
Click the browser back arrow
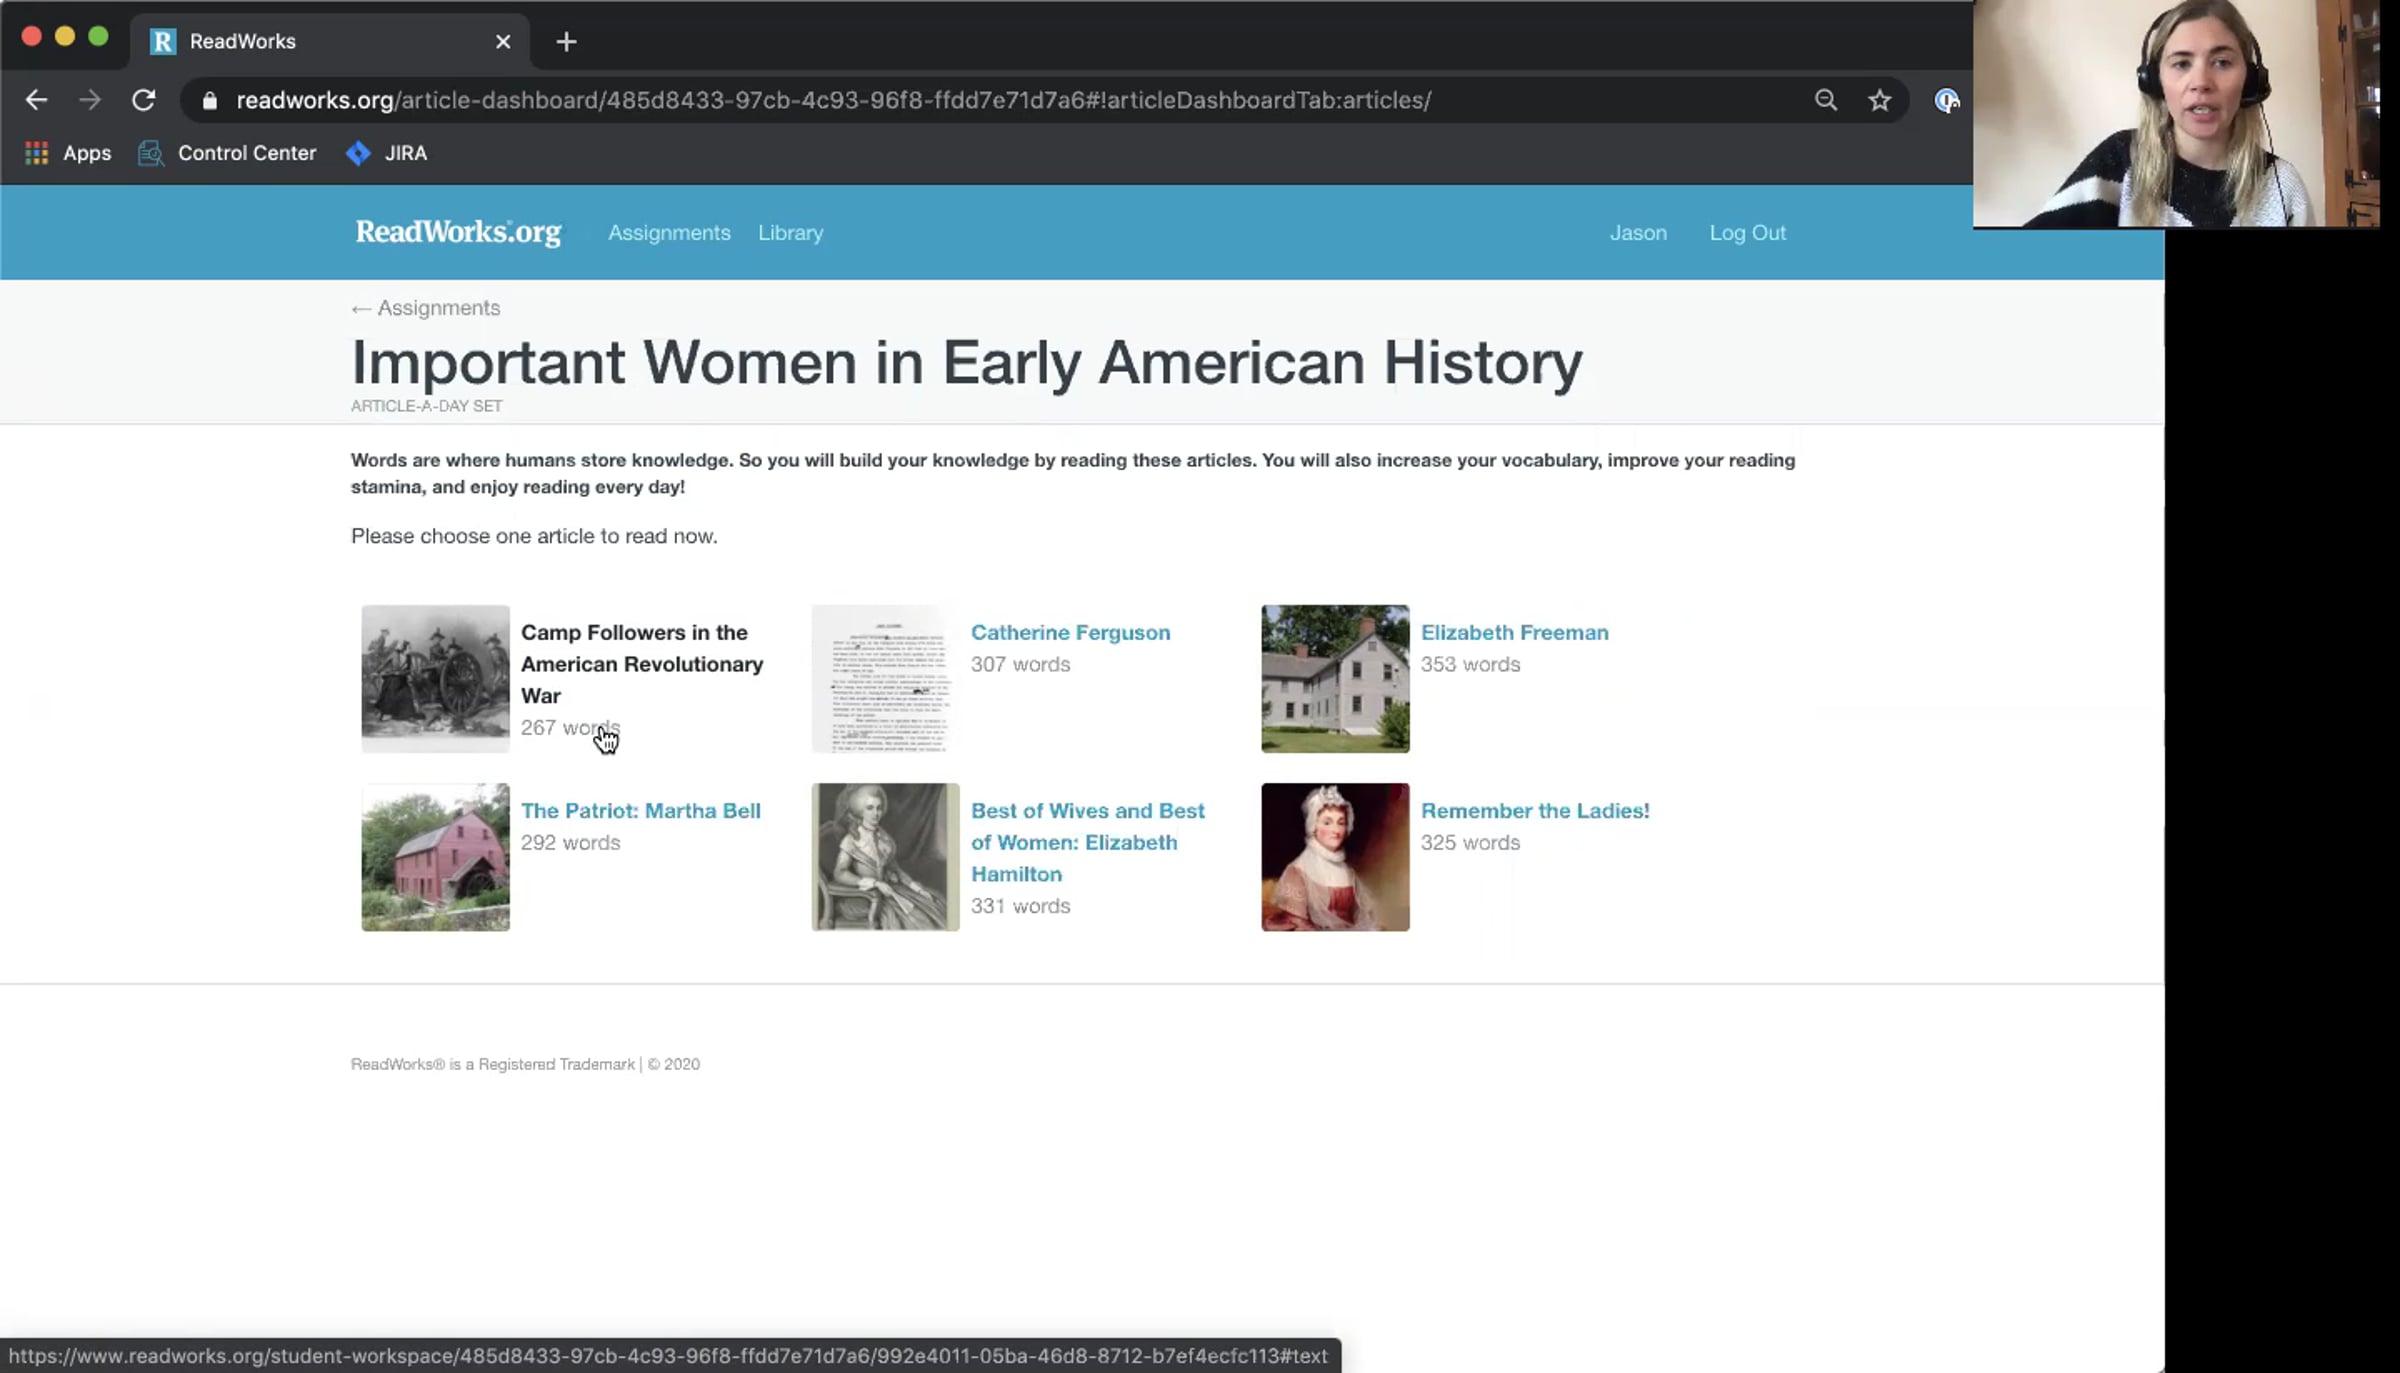(36, 100)
